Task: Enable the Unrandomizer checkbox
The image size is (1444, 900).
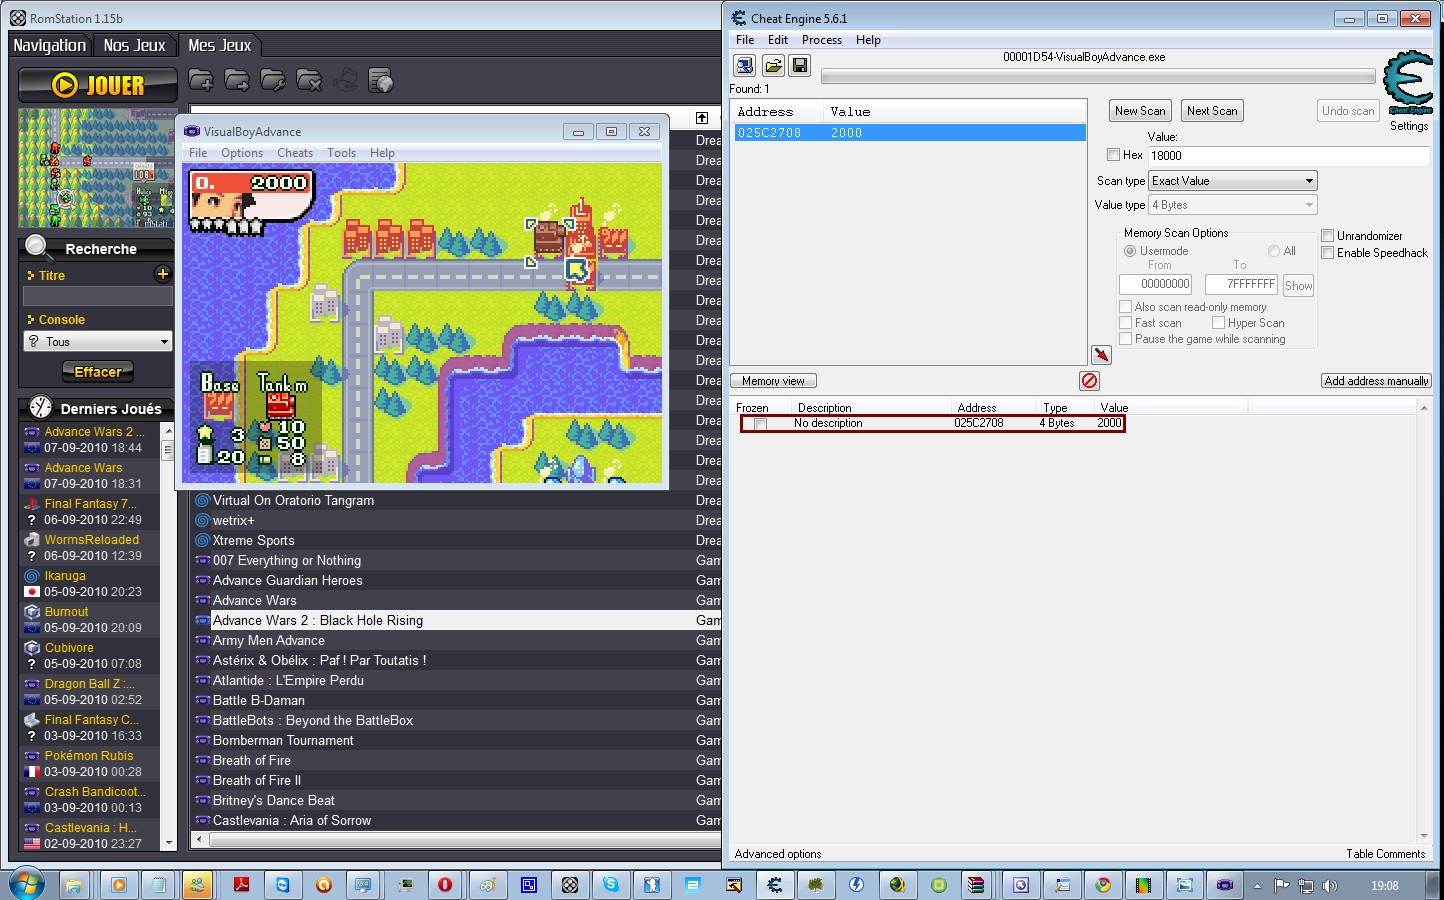Action: (1327, 236)
